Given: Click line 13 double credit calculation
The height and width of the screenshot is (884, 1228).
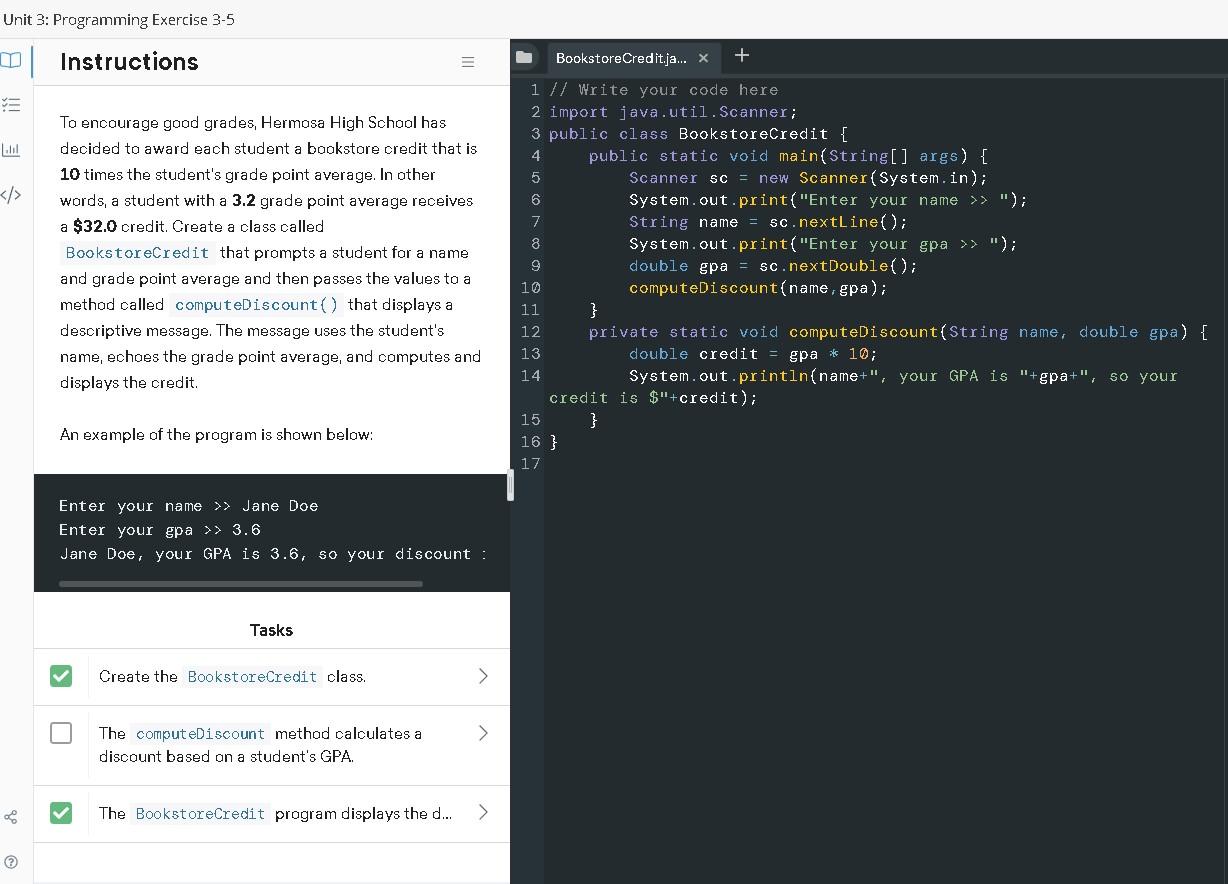Looking at the screenshot, I should coord(753,354).
